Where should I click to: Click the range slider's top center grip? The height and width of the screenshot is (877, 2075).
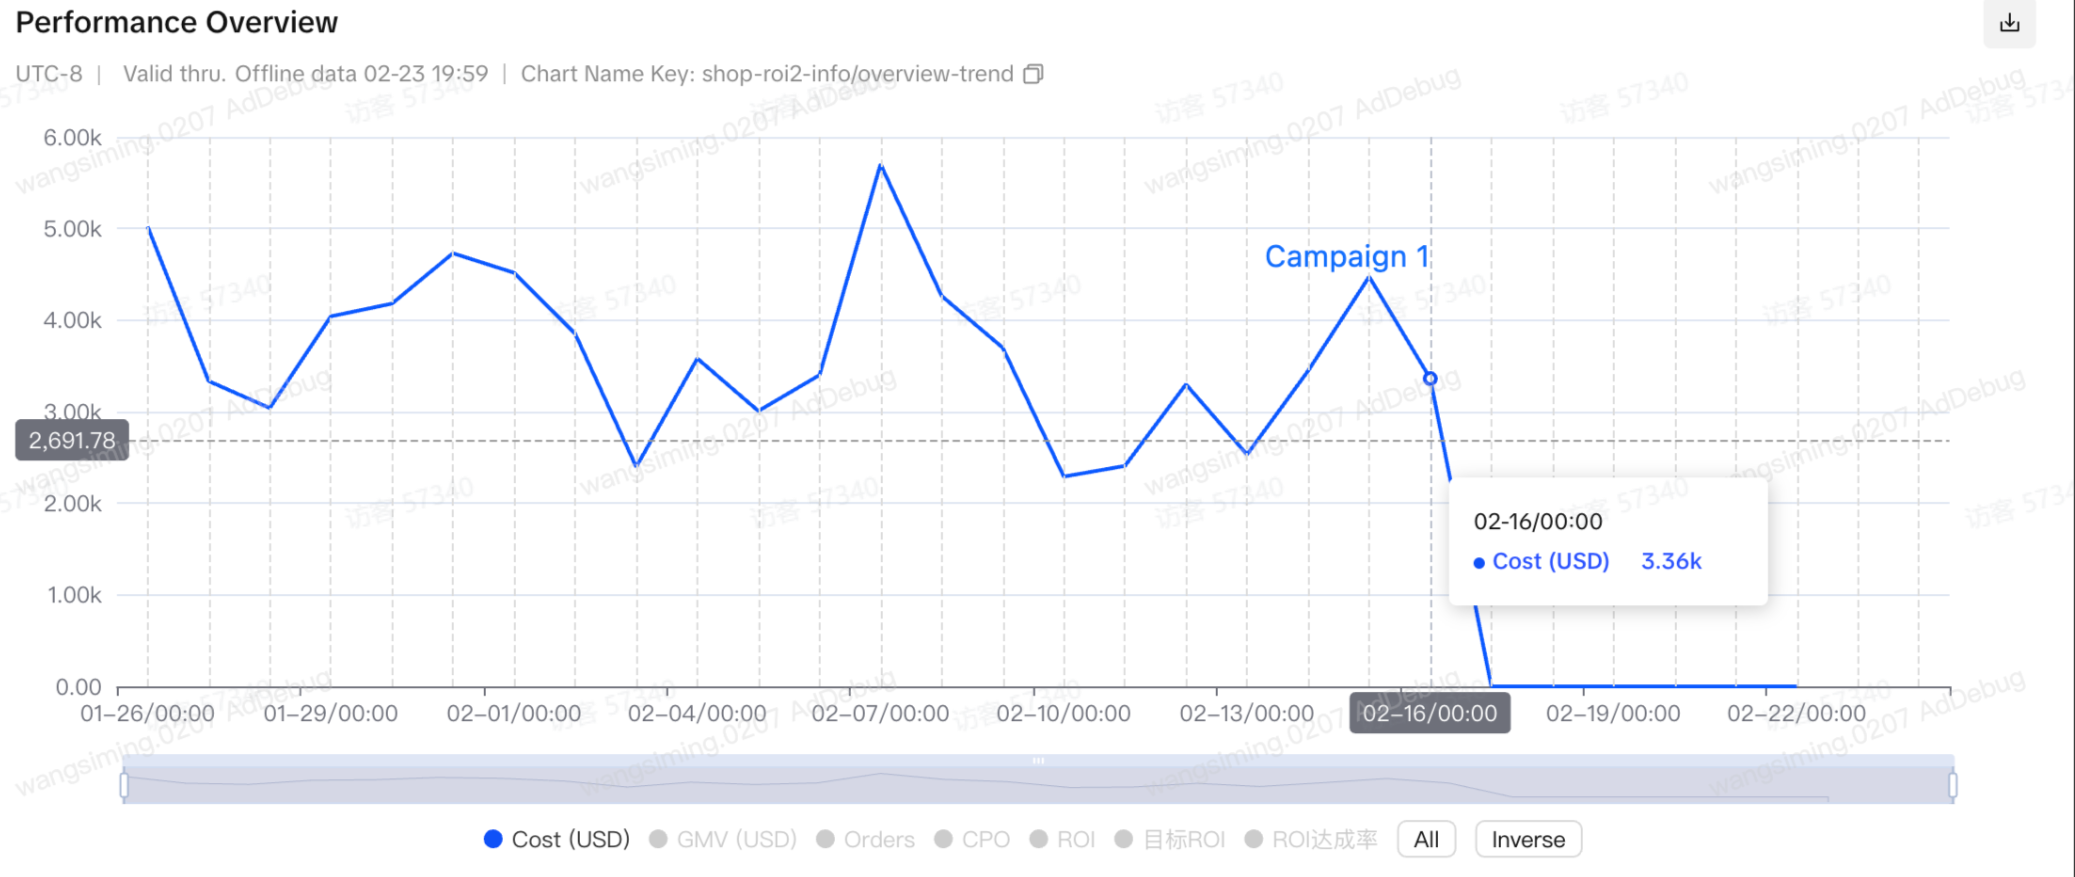click(1038, 761)
